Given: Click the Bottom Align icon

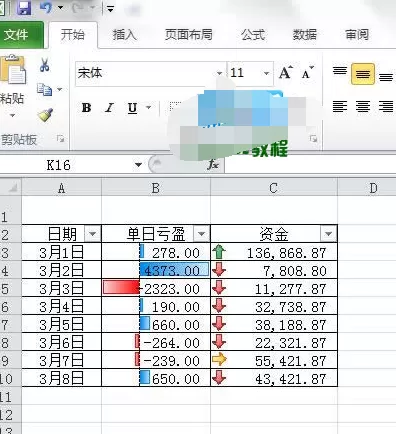Looking at the screenshot, I should tap(386, 77).
